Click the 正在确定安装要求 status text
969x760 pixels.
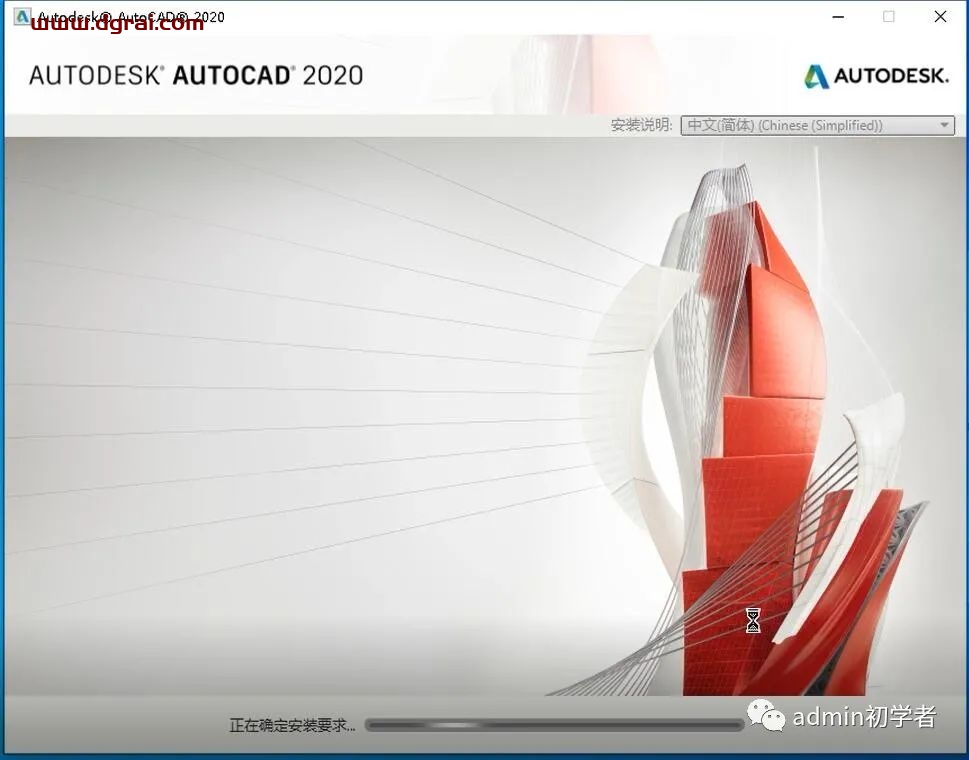click(292, 725)
